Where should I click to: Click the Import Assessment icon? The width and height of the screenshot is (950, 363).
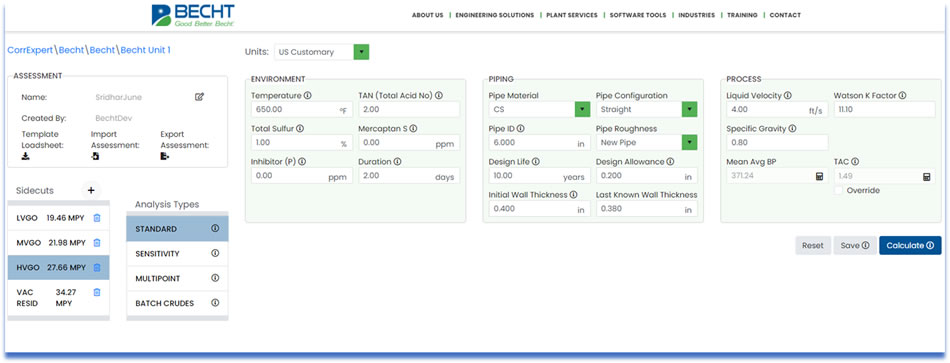[x=95, y=156]
